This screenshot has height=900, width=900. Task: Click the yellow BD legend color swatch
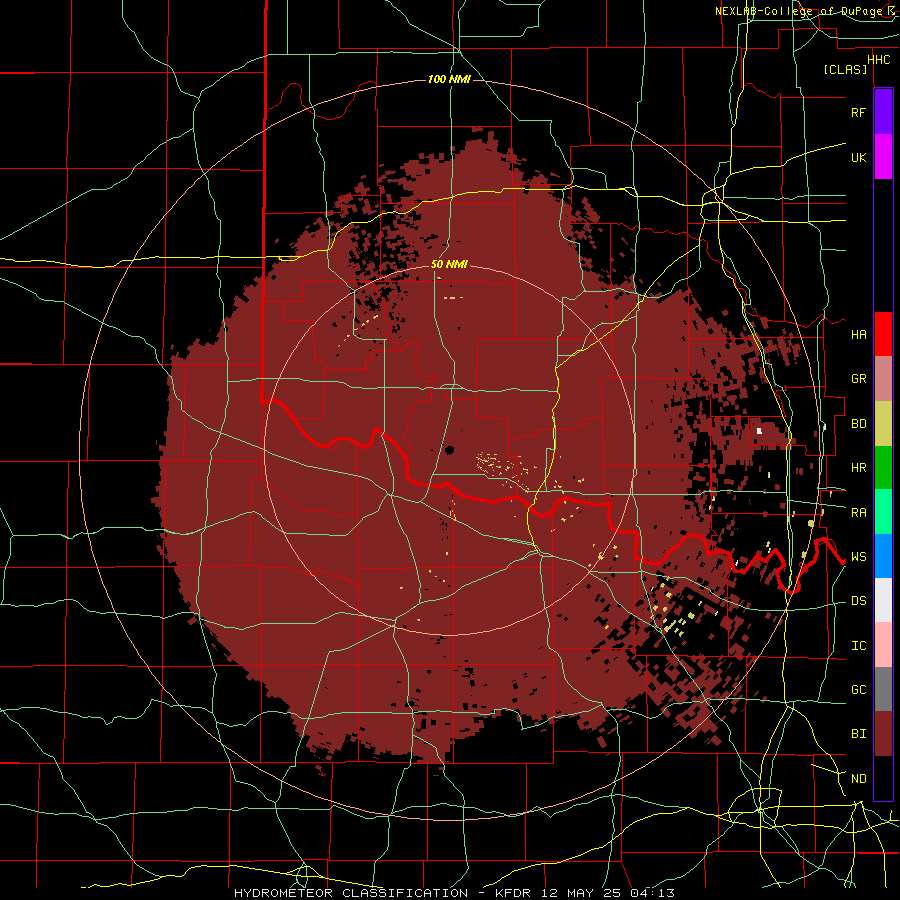pyautogui.click(x=883, y=424)
